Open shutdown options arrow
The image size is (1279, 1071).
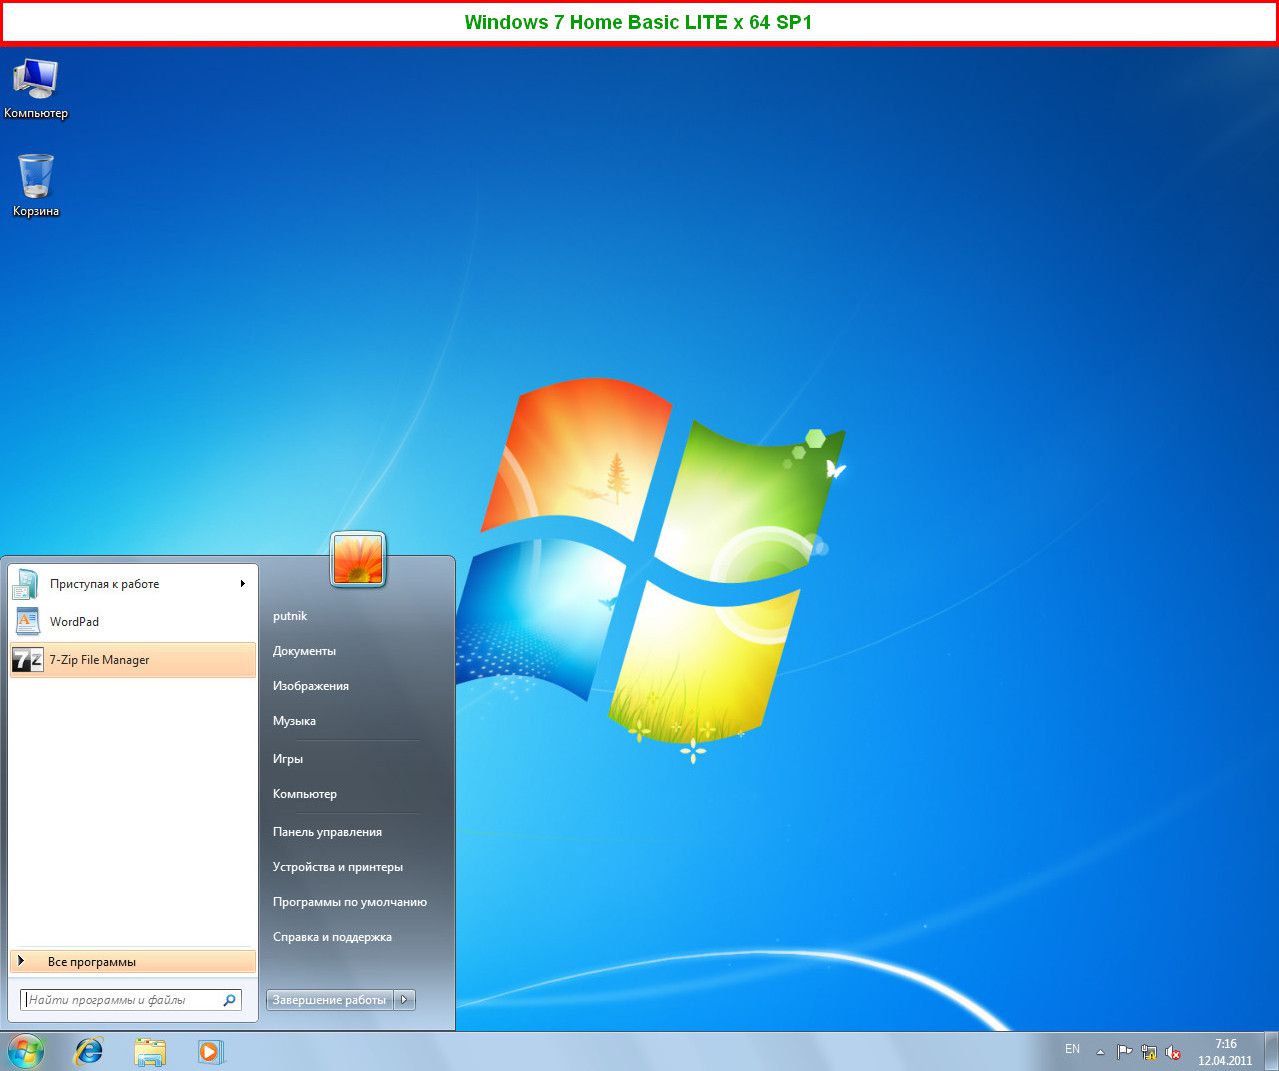404,1000
